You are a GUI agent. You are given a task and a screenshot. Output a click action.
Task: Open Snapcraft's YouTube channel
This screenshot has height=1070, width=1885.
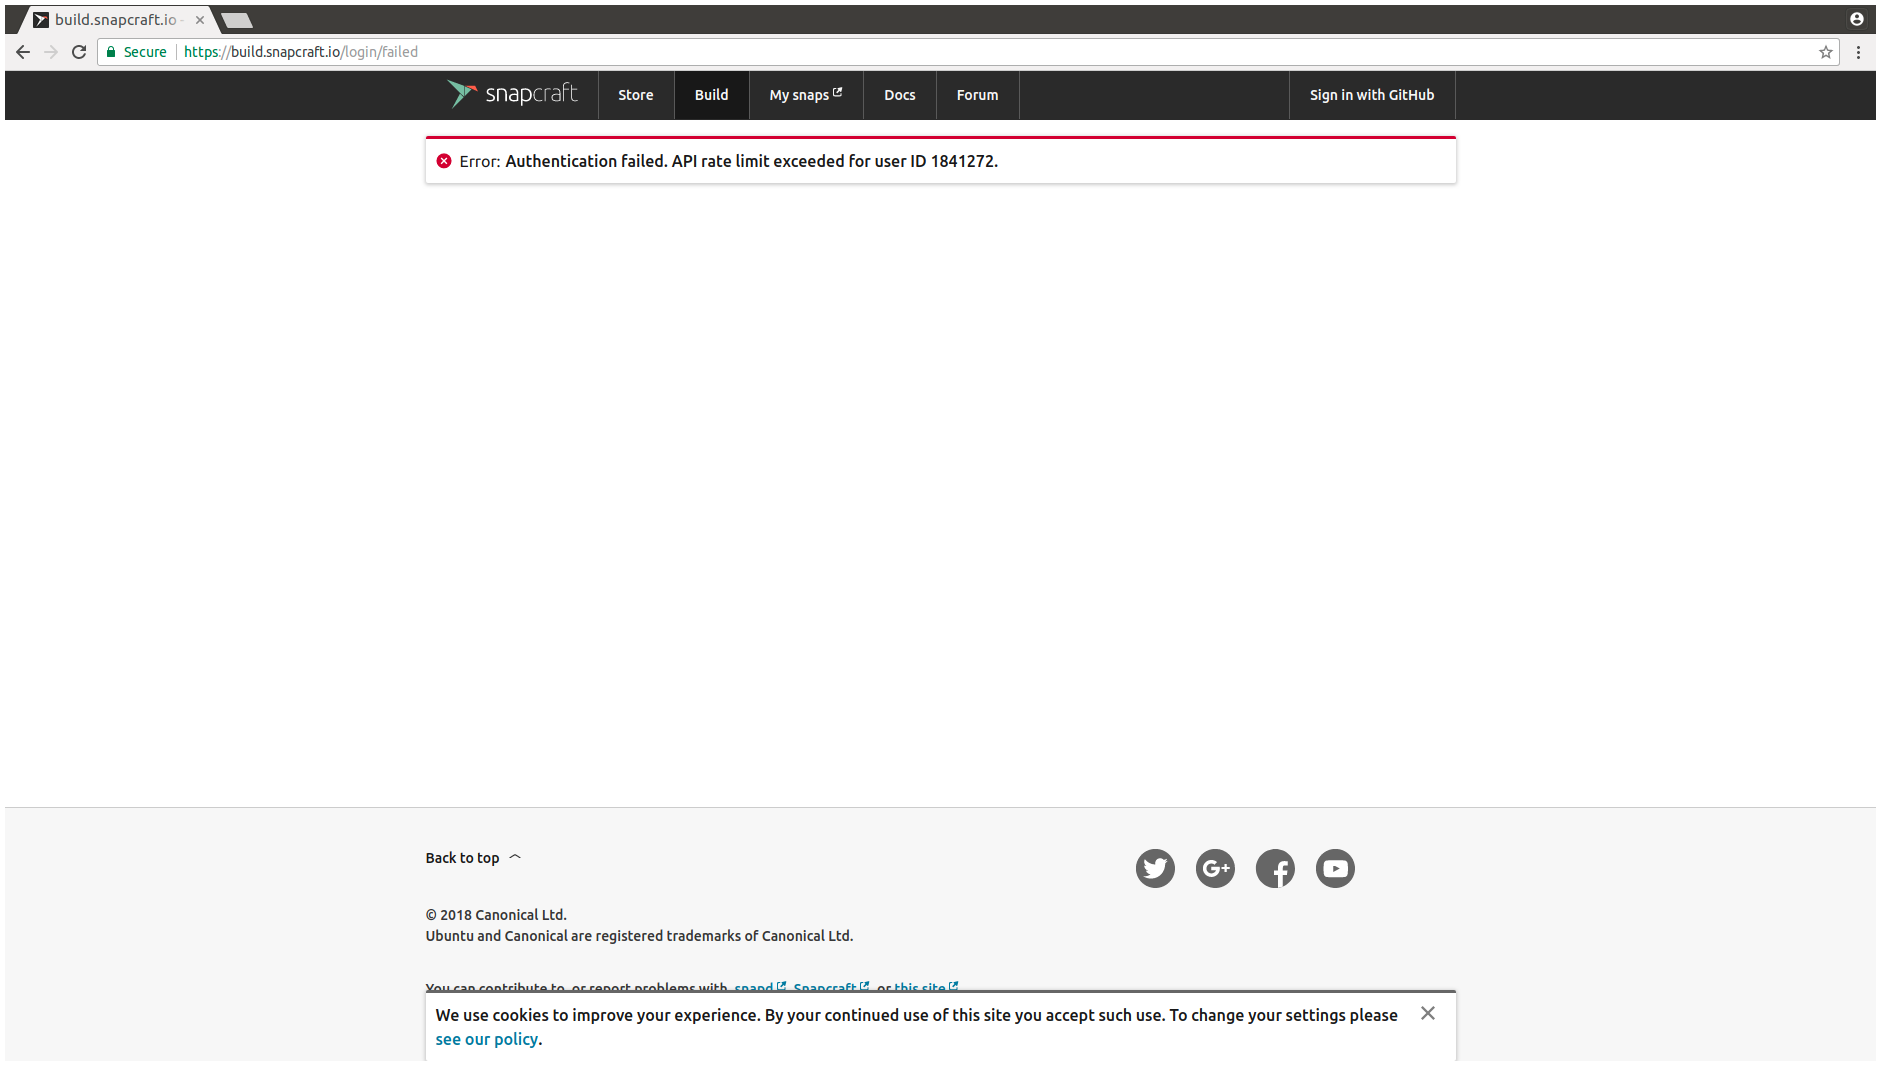click(x=1335, y=868)
